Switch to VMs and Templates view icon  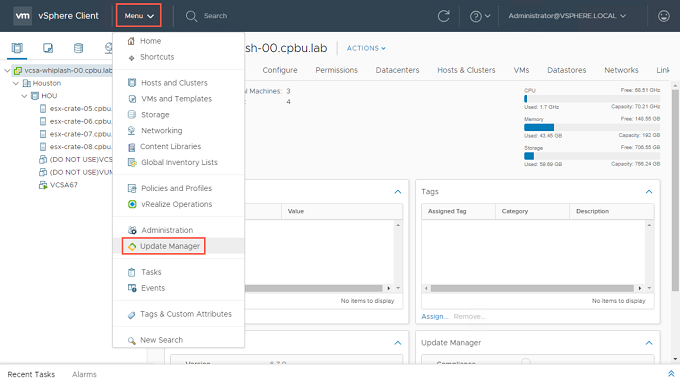[x=48, y=48]
